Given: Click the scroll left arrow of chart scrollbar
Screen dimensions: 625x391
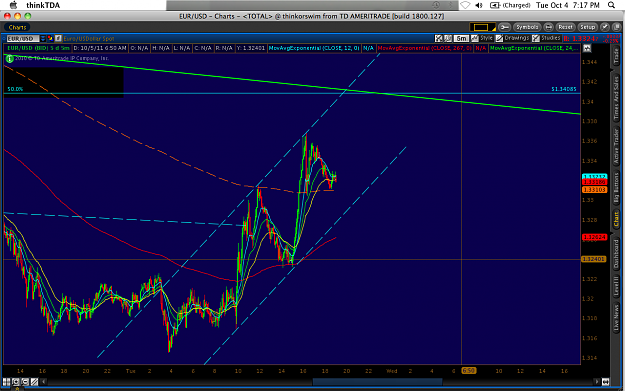Looking at the screenshot, I should click(44, 382).
